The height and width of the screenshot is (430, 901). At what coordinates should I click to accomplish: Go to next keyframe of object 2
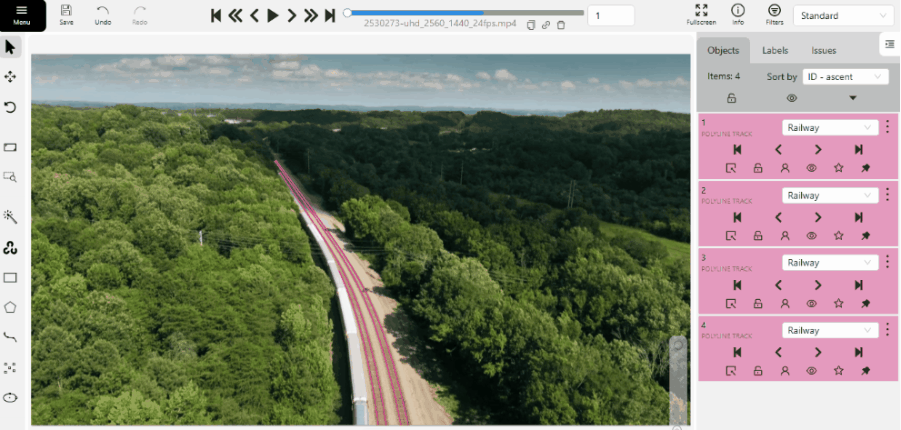[818, 217]
